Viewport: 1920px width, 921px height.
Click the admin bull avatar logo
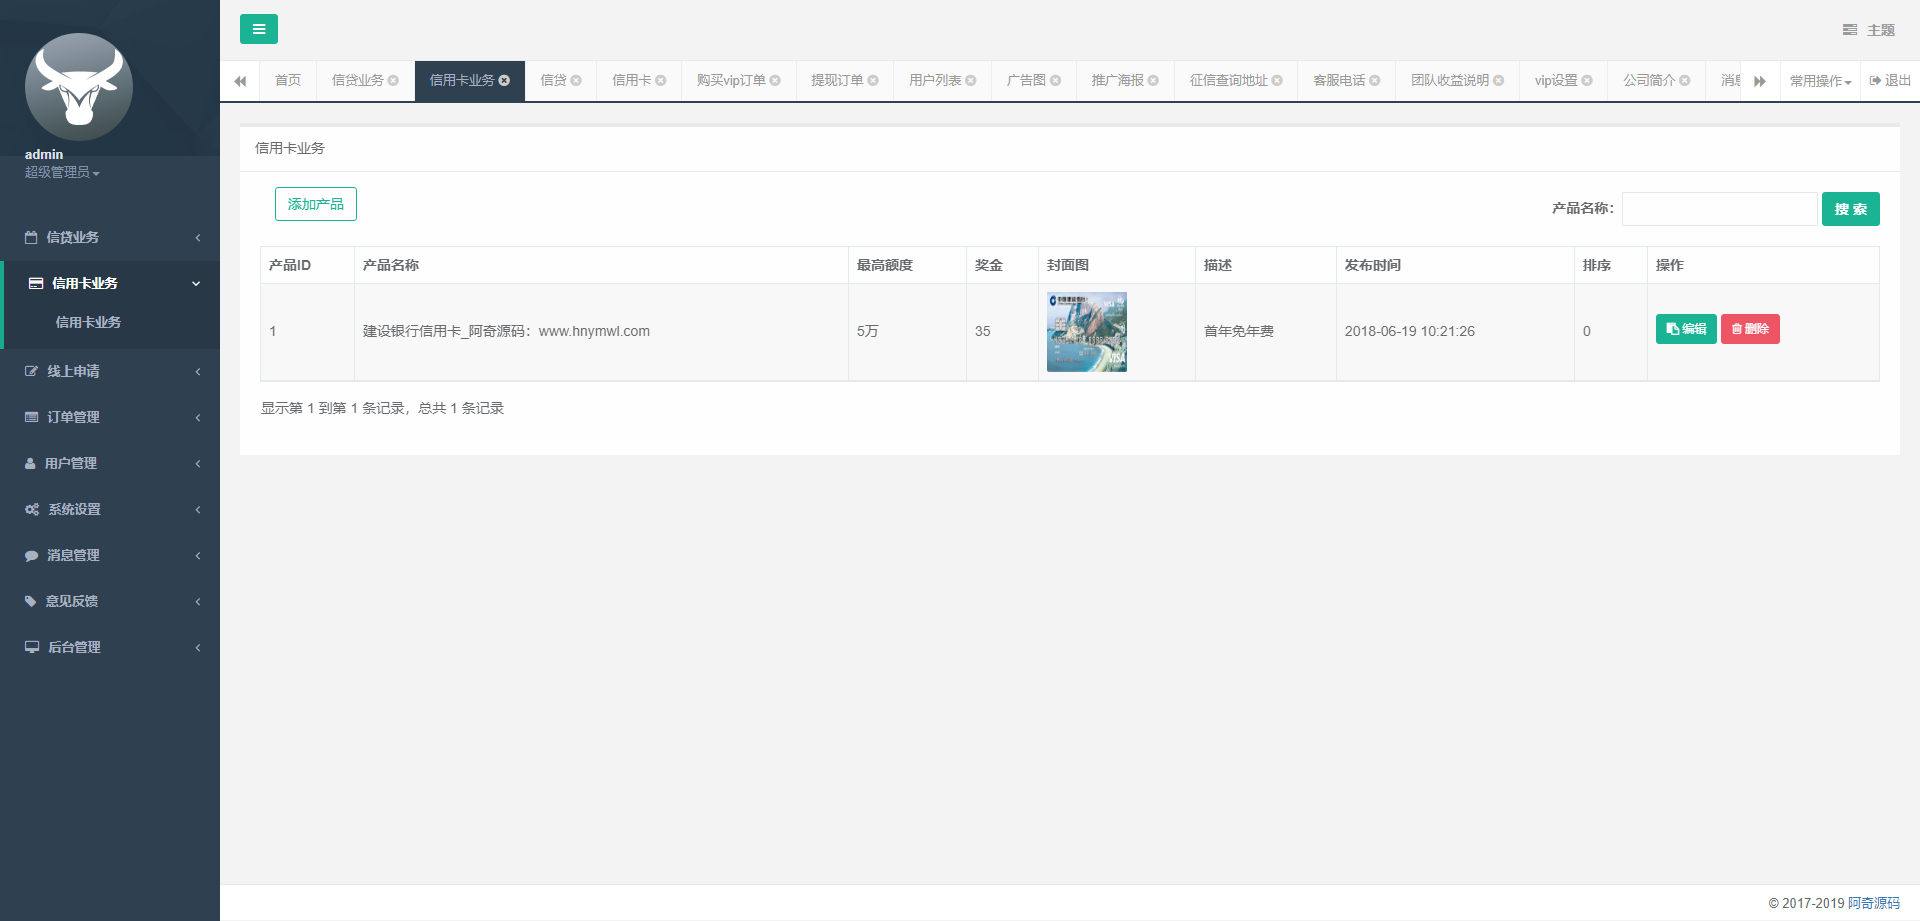[x=79, y=87]
